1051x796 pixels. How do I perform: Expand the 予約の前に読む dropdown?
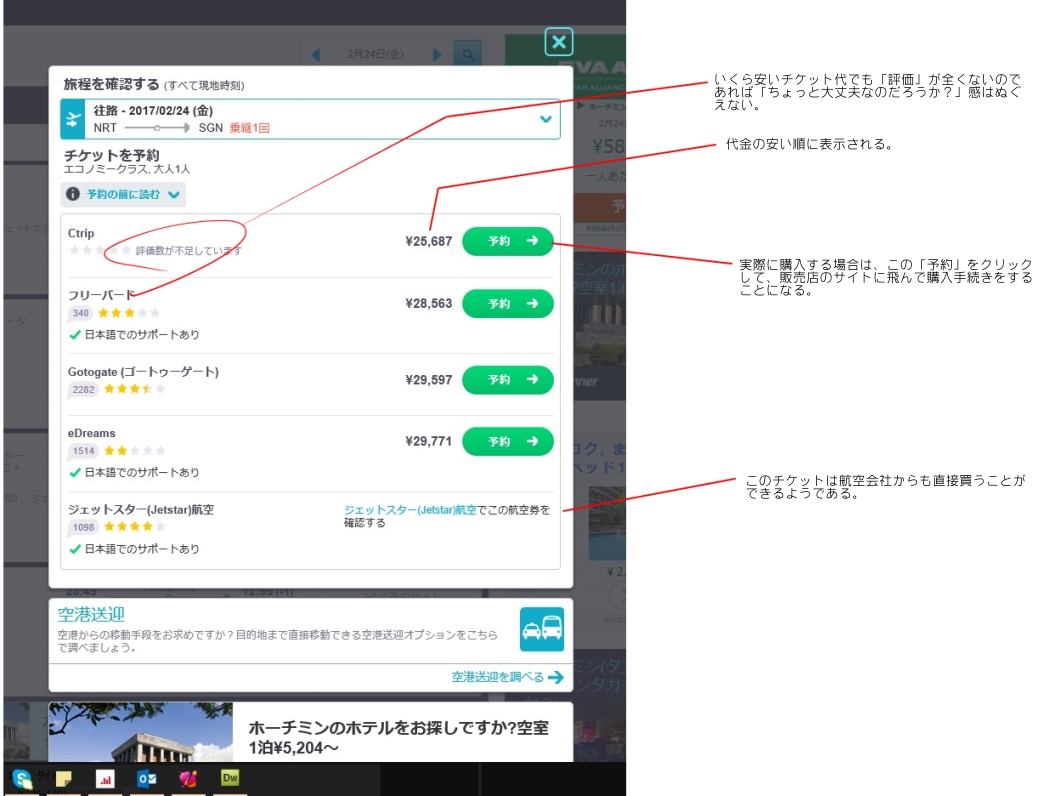click(x=174, y=195)
